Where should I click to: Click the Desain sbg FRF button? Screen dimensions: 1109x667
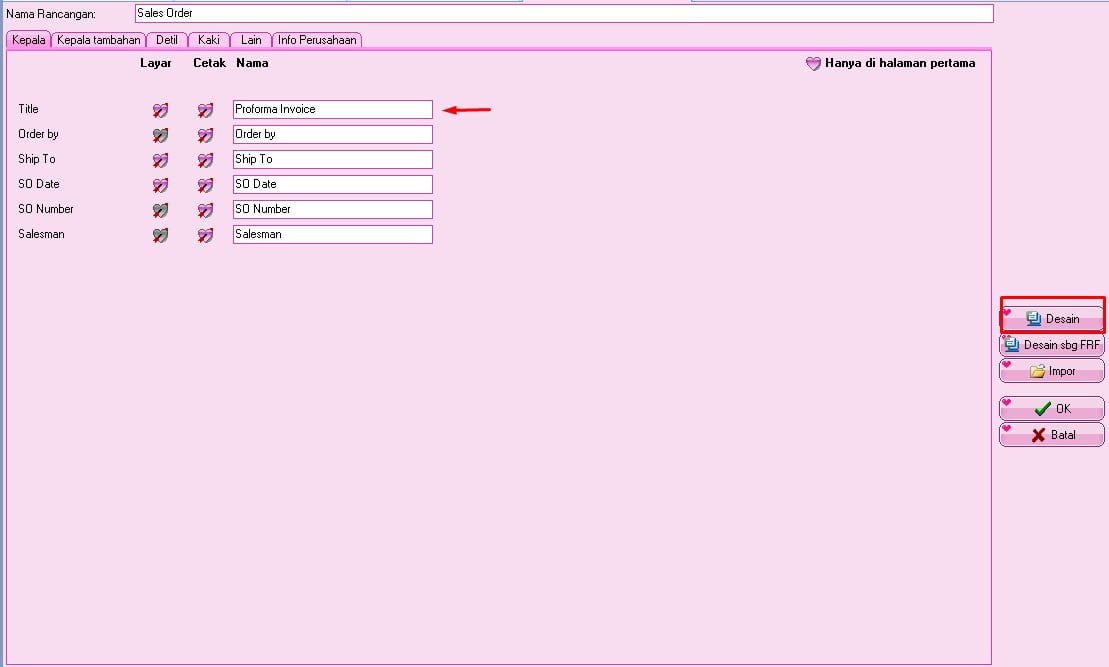(1052, 344)
